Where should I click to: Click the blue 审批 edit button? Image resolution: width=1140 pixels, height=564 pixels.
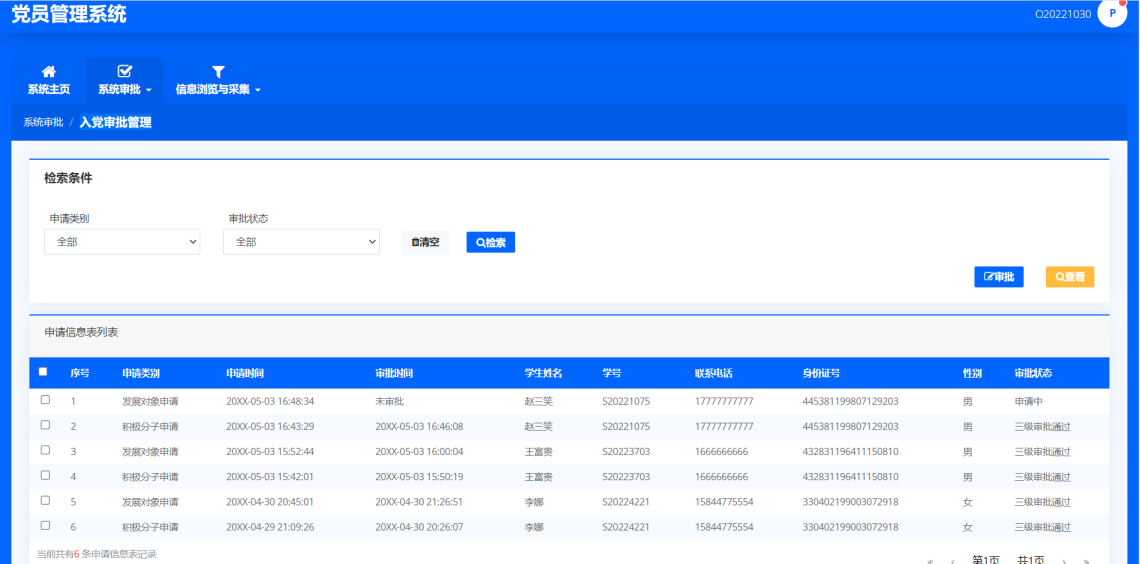998,277
